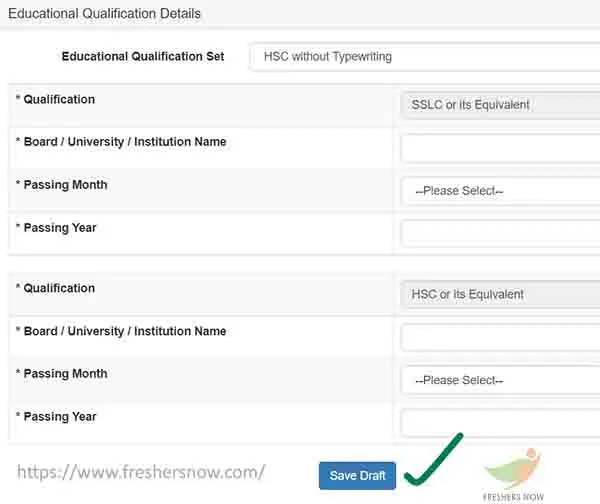Click the Save Draft button
The width and height of the screenshot is (600, 504).
pos(357,475)
